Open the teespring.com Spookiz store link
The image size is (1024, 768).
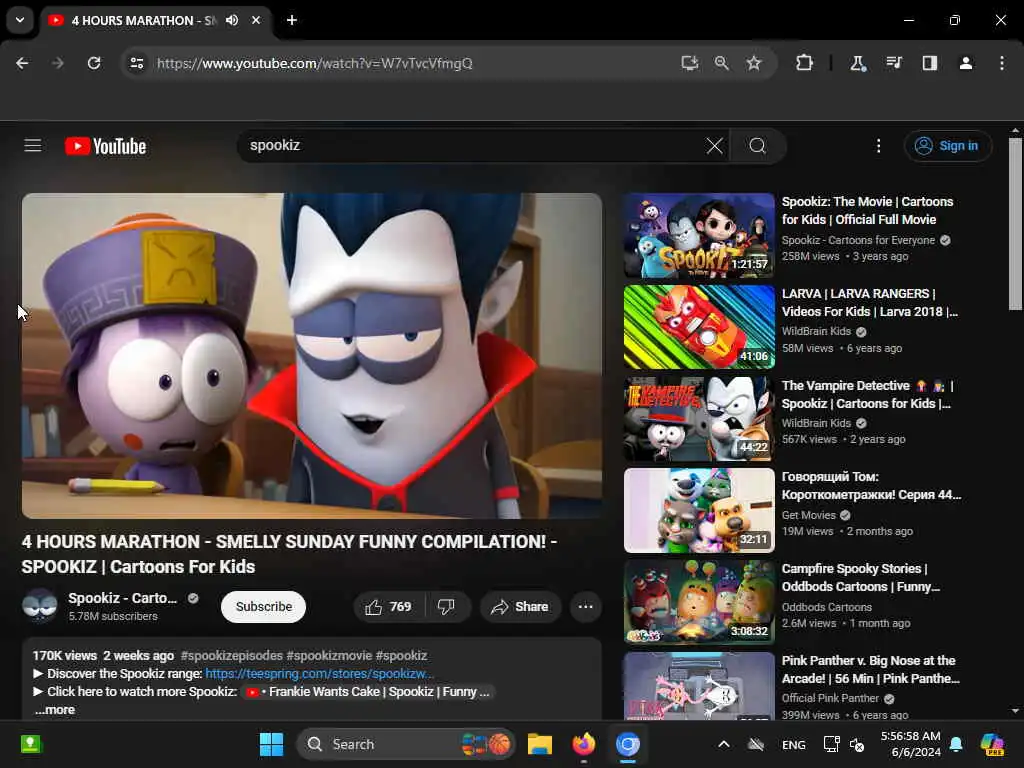click(x=319, y=674)
